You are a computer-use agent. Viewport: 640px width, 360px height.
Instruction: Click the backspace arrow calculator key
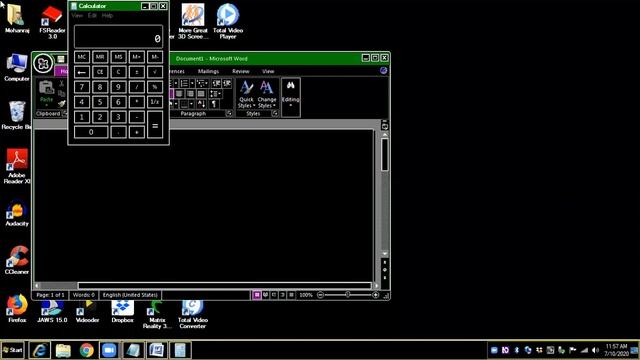click(82, 72)
